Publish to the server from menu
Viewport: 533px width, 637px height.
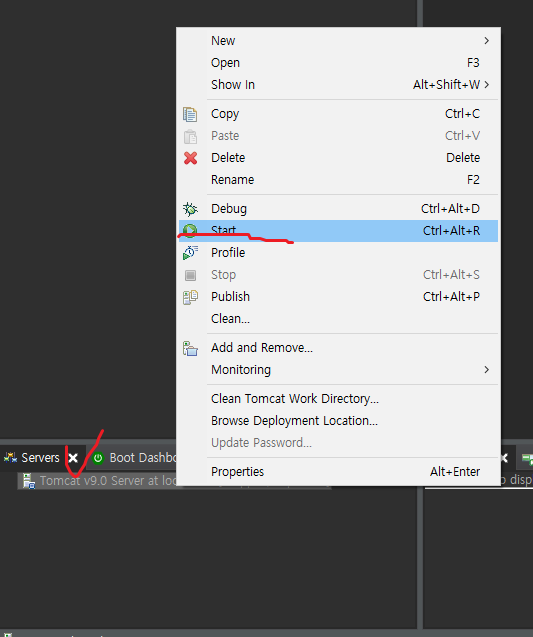click(338, 297)
